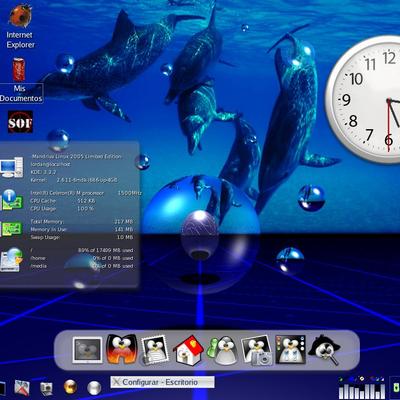400x400 pixels.
Task: Click the orange sphere panel icon
Action: tap(70, 387)
